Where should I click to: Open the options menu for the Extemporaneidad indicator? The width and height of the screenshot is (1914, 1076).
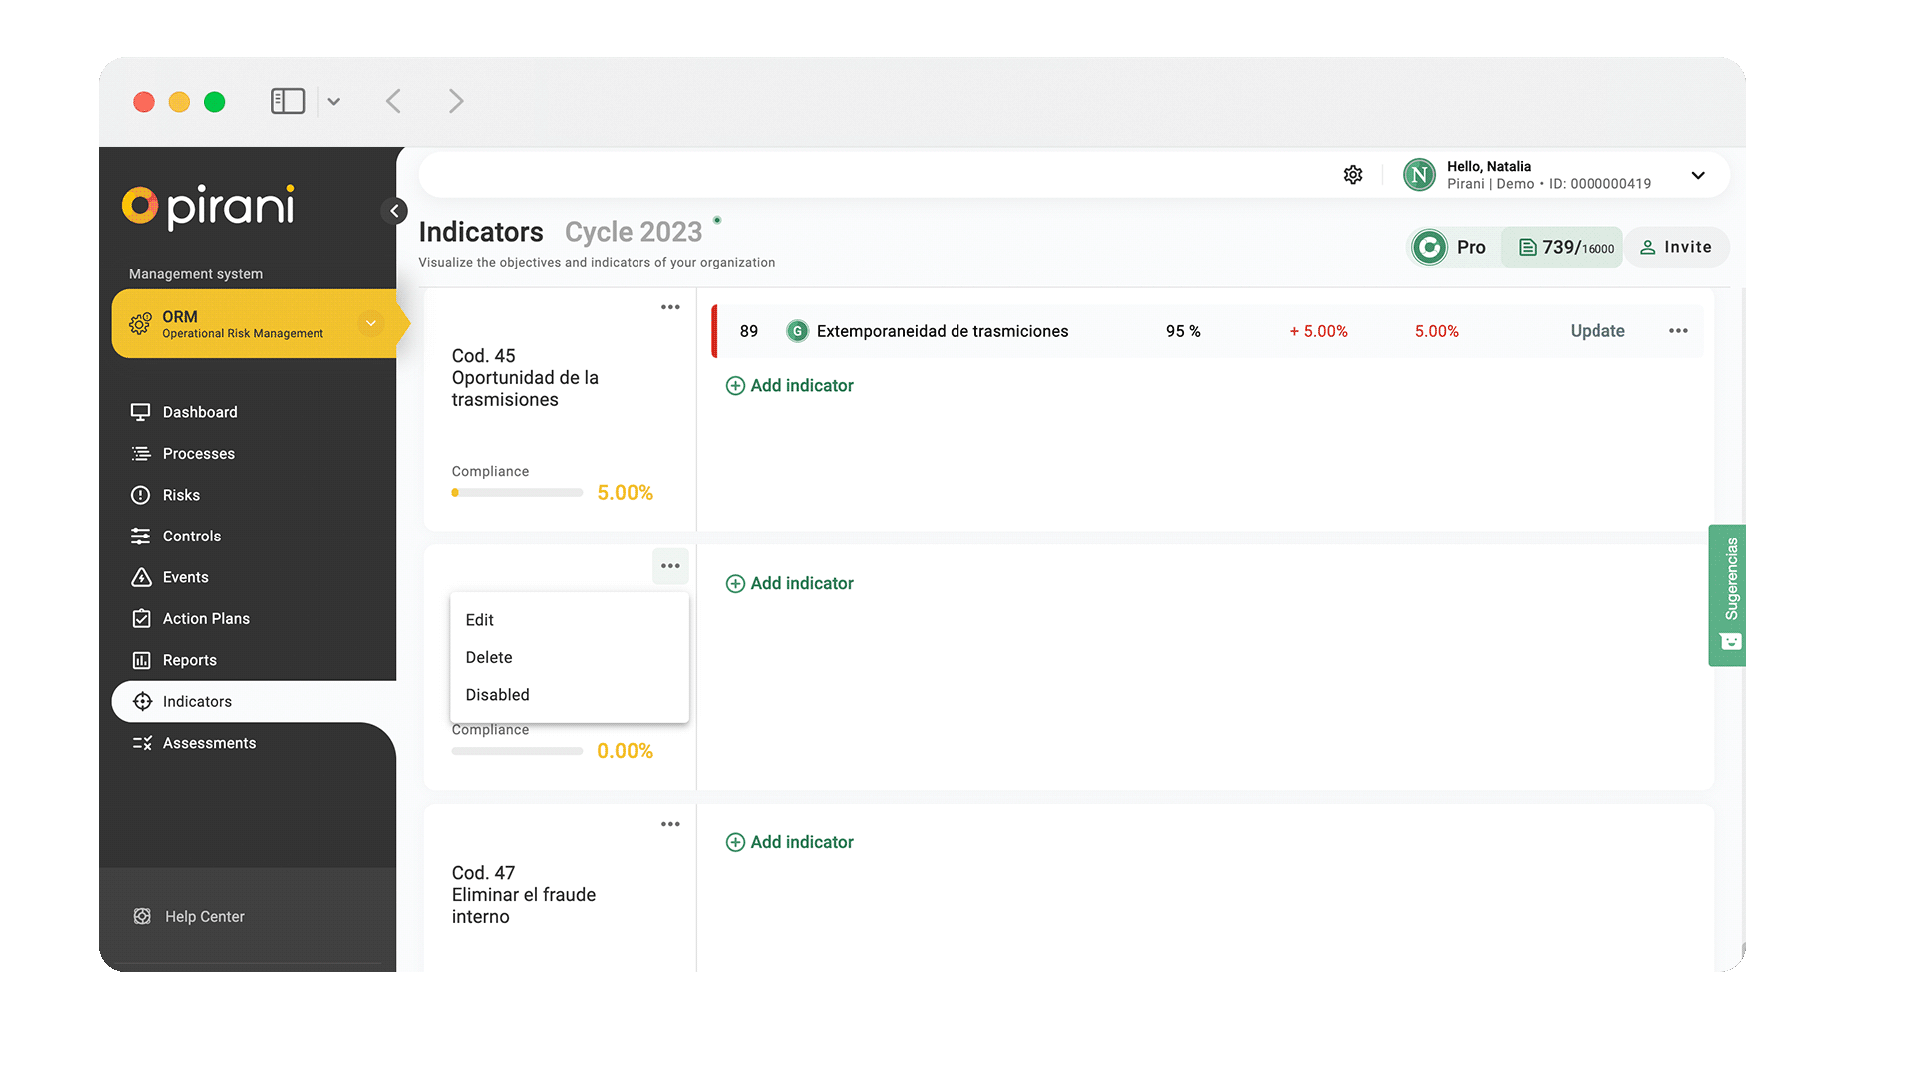(1678, 330)
